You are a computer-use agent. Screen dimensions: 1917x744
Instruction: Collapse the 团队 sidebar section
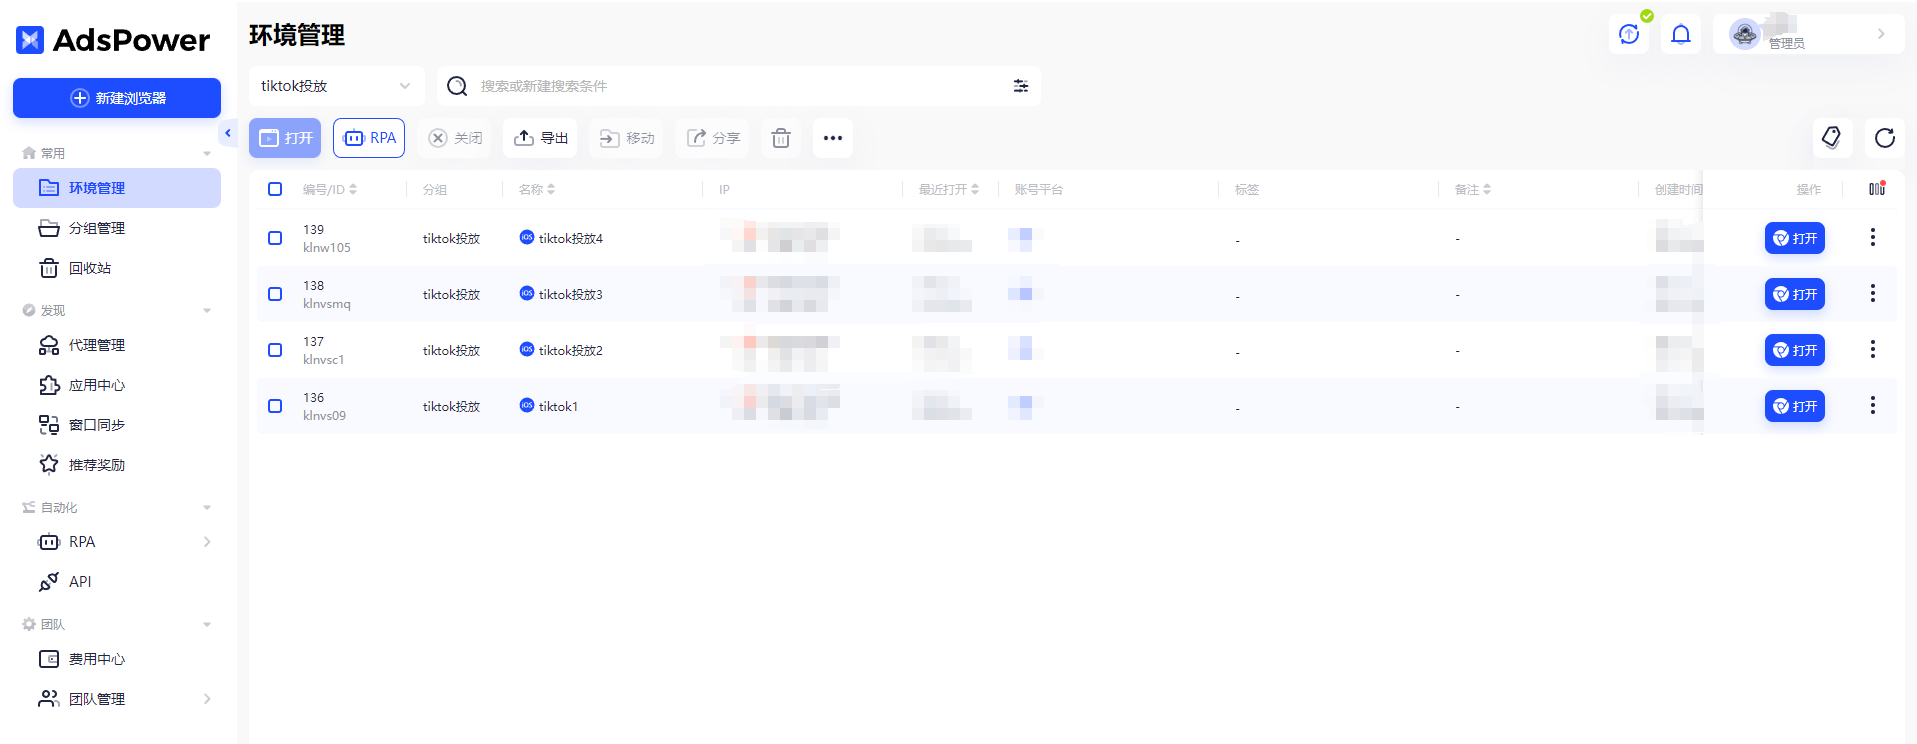207,625
